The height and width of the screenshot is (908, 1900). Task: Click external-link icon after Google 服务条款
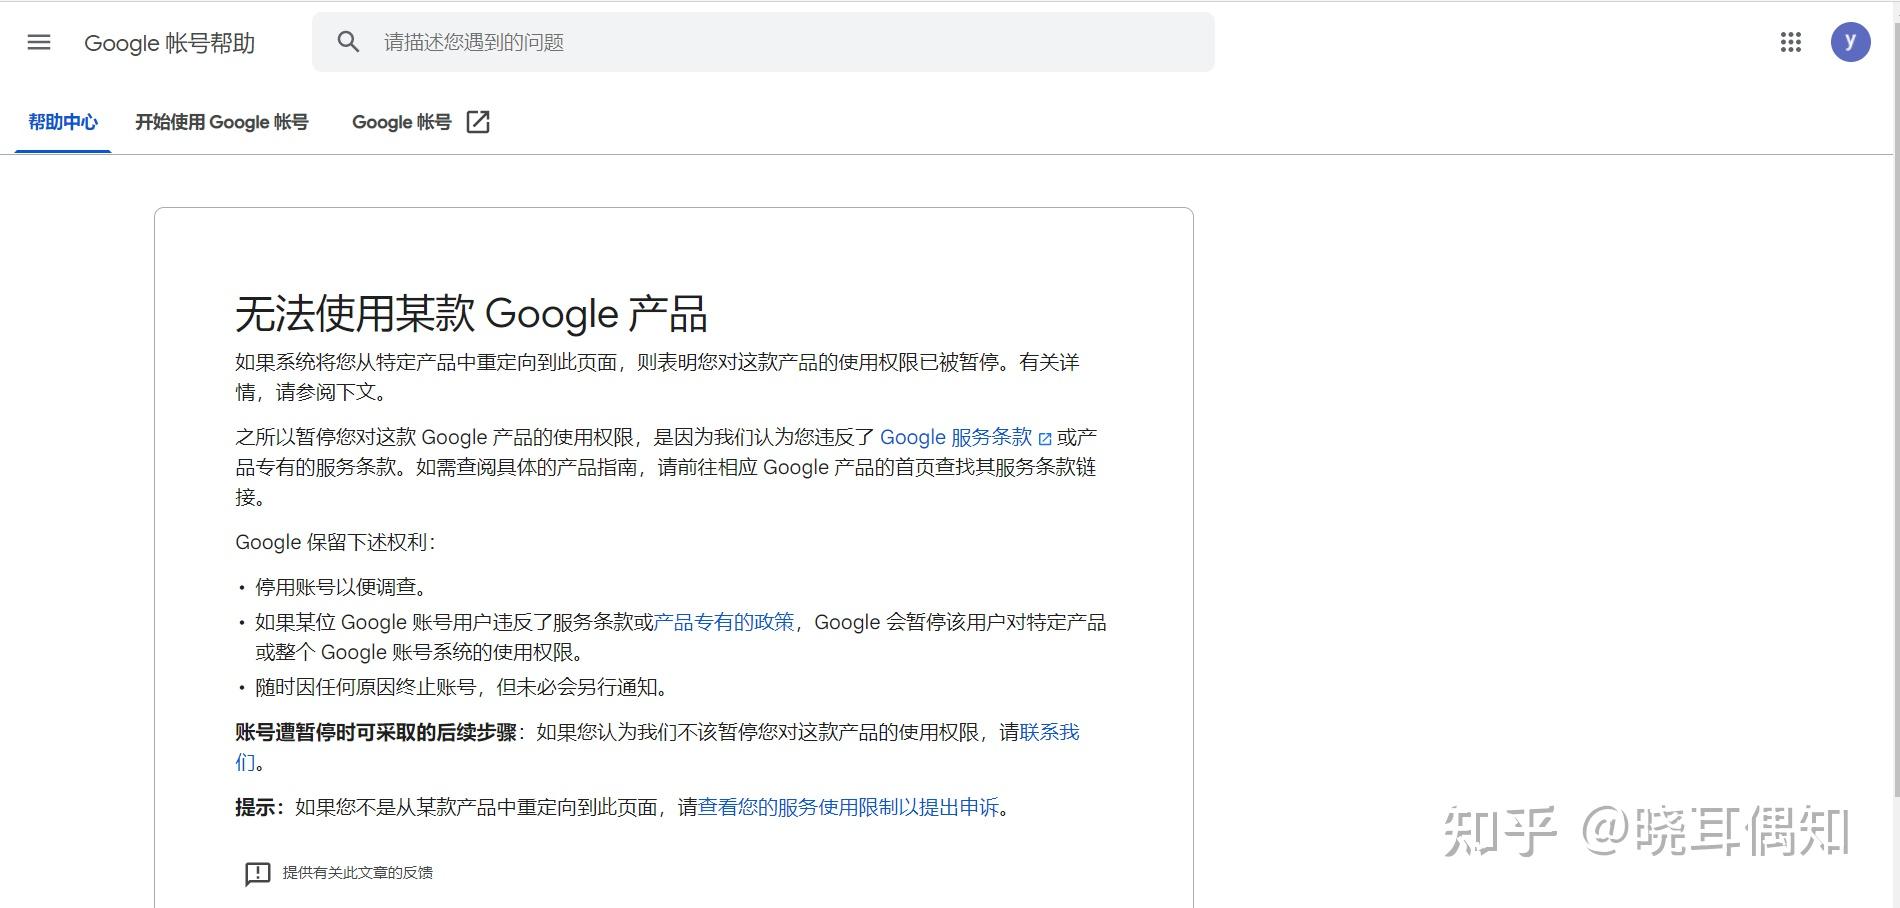click(1045, 438)
